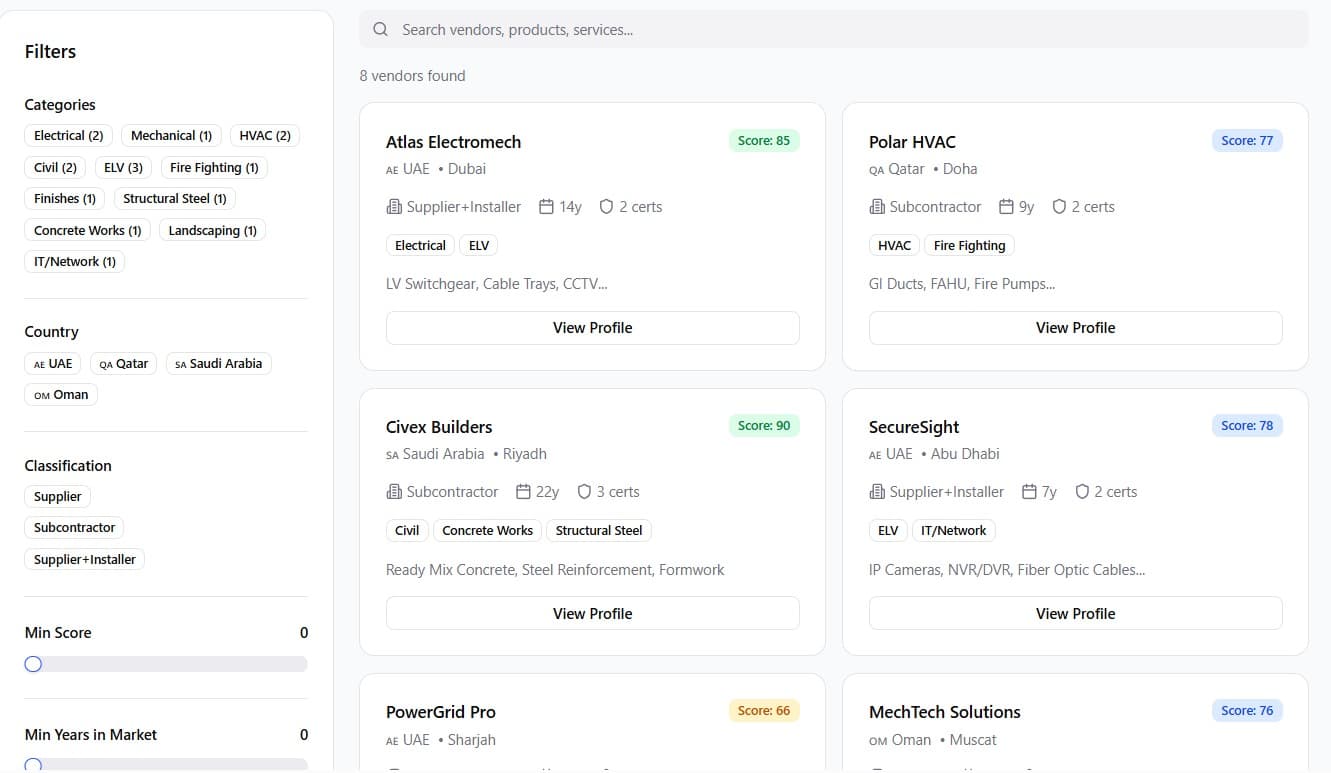Toggle the HVAC (2) category filter
The height and width of the screenshot is (773, 1331).
pyautogui.click(x=265, y=136)
